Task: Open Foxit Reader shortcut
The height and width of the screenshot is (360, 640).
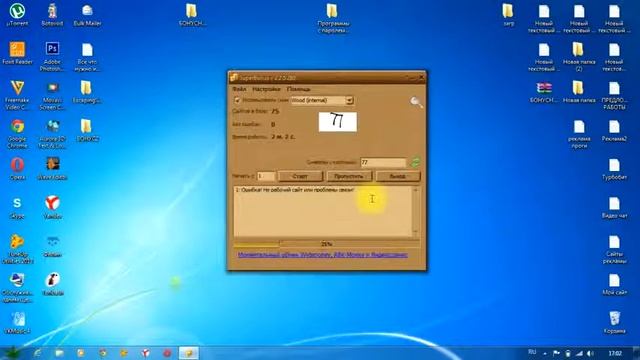Action: click(17, 53)
